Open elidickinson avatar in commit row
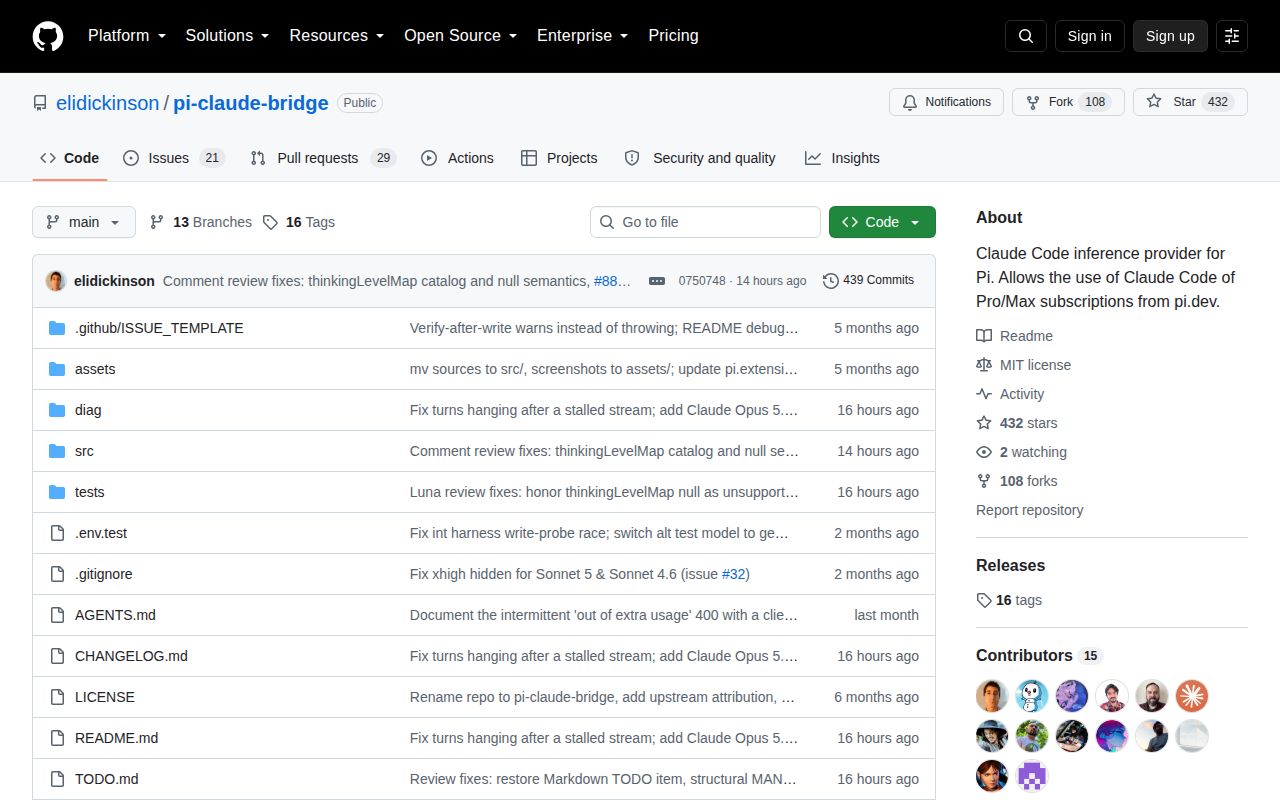The height and width of the screenshot is (800, 1280). tap(56, 281)
